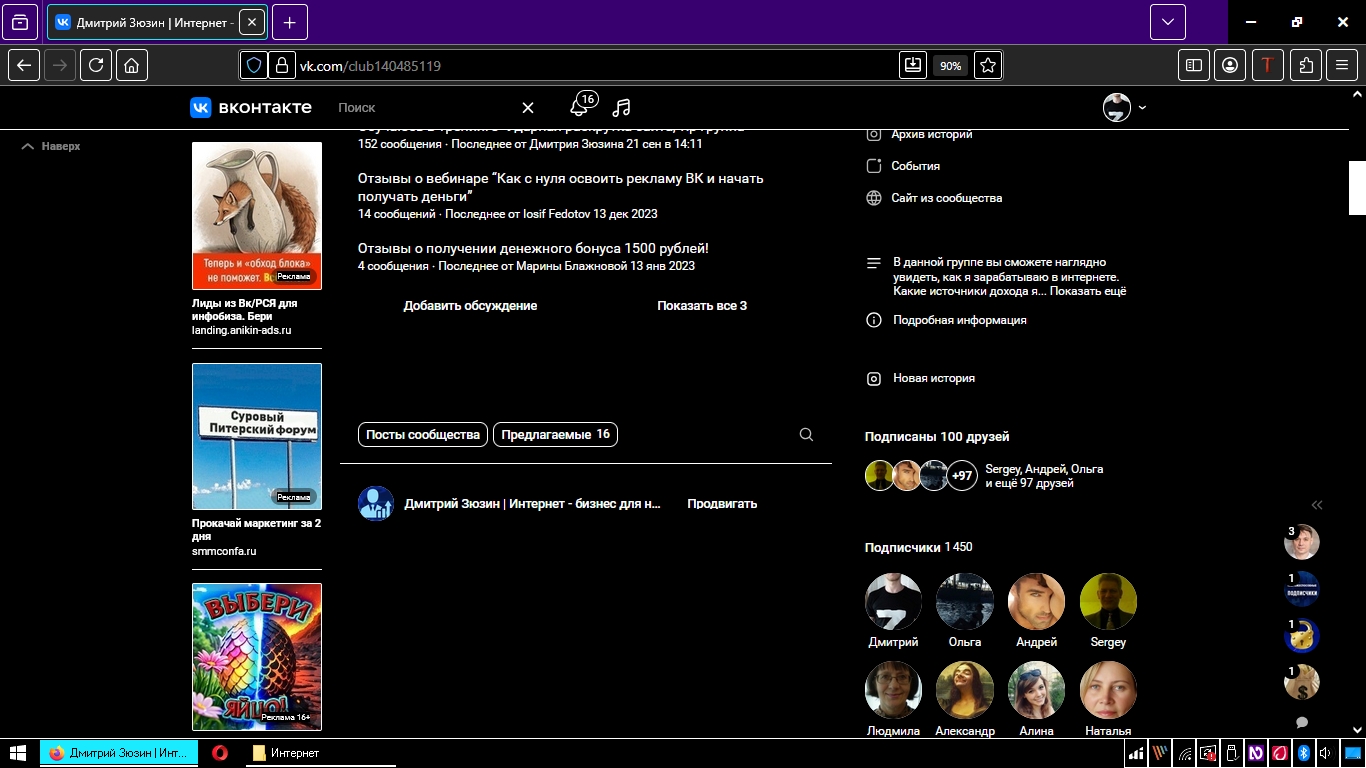Click Добавить обсуждение button
Image resolution: width=1366 pixels, height=768 pixels.
470,306
